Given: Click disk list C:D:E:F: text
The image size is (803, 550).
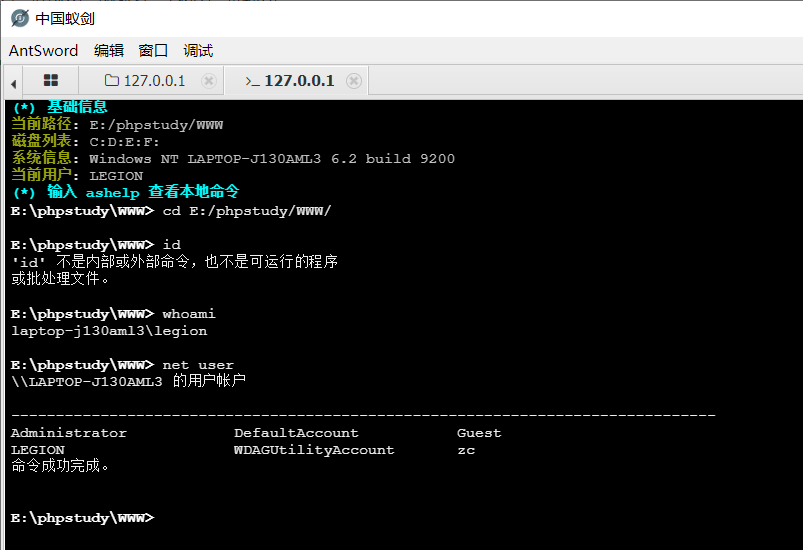Looking at the screenshot, I should (124, 142).
